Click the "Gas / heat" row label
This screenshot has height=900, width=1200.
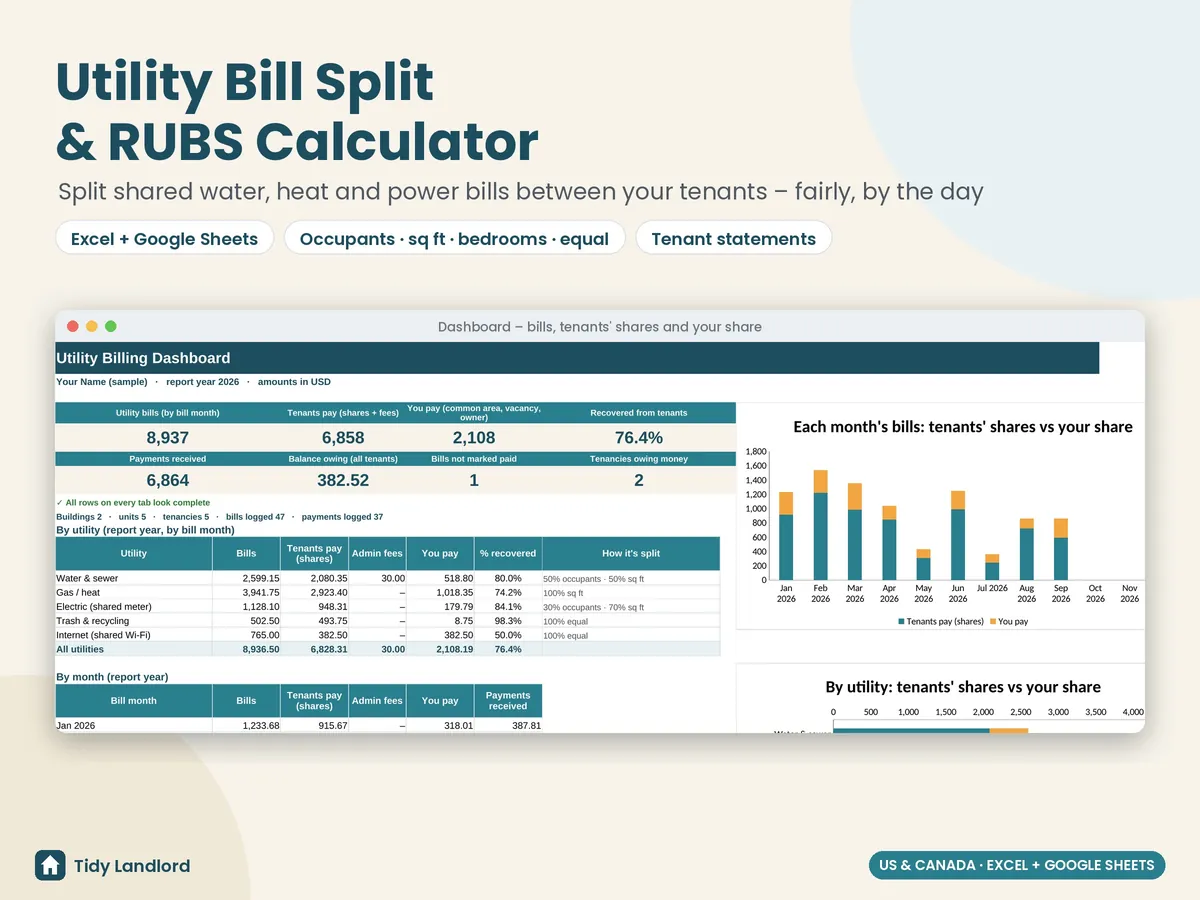[79, 593]
